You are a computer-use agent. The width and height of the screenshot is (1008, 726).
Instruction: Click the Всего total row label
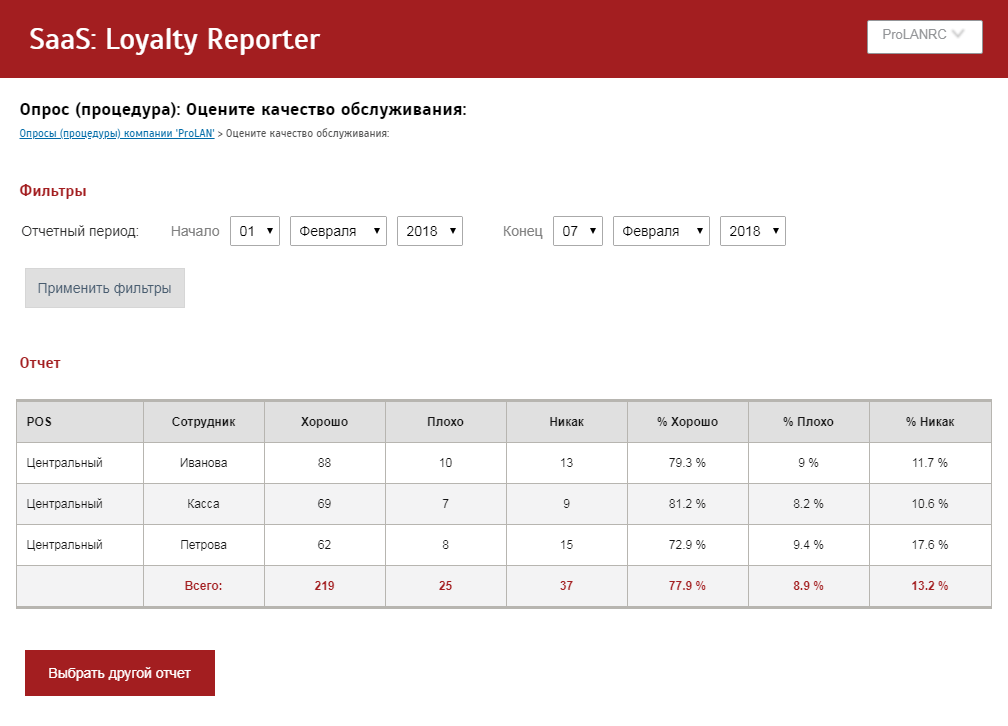tap(204, 586)
